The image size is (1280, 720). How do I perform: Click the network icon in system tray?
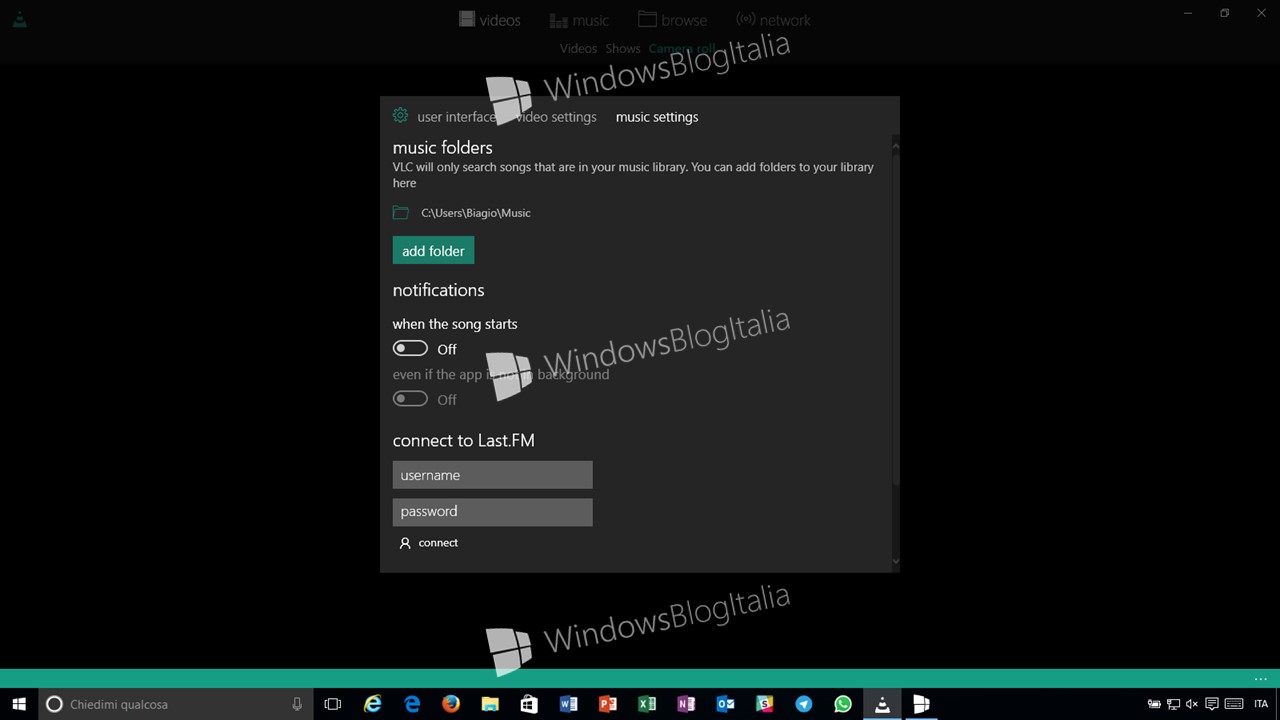point(1173,704)
